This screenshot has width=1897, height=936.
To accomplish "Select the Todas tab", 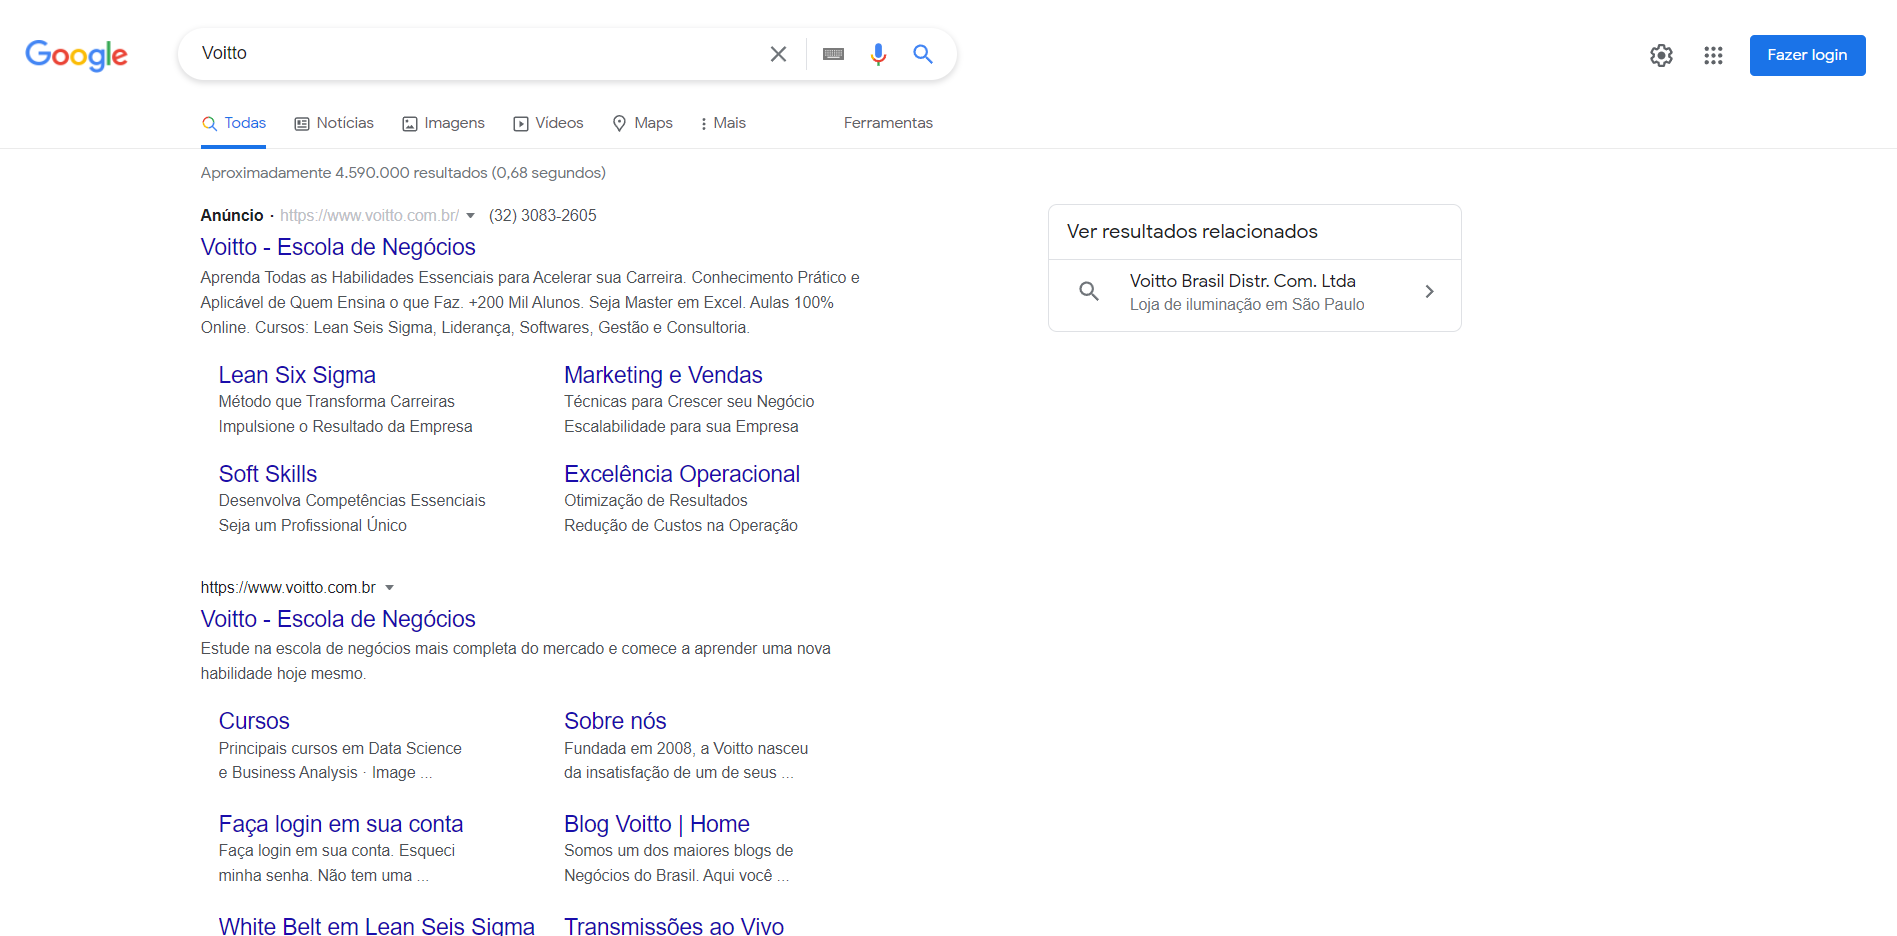I will [x=234, y=123].
